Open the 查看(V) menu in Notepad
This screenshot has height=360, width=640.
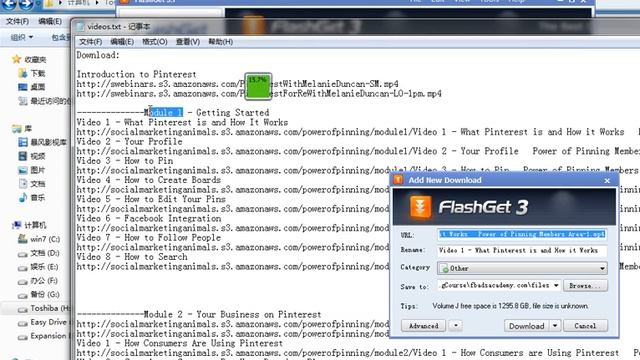pyautogui.click(x=187, y=42)
